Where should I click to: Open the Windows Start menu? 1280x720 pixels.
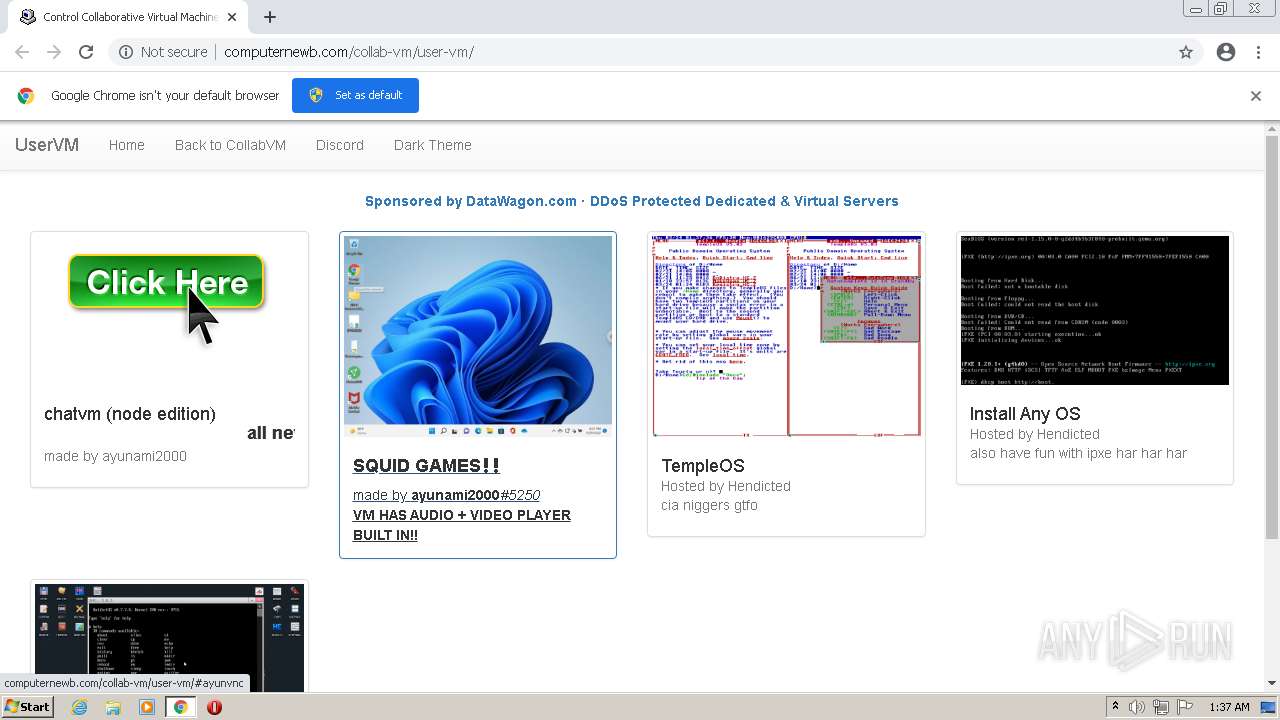(x=27, y=707)
